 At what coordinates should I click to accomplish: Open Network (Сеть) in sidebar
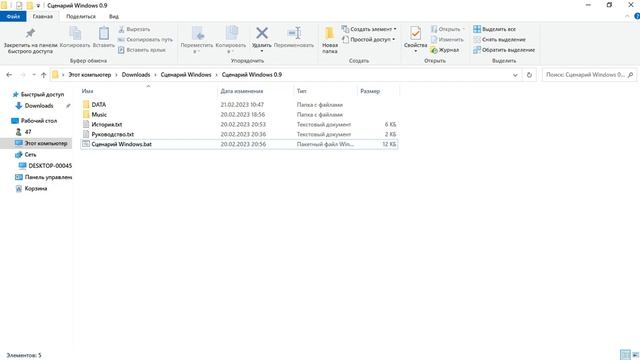pos(26,155)
